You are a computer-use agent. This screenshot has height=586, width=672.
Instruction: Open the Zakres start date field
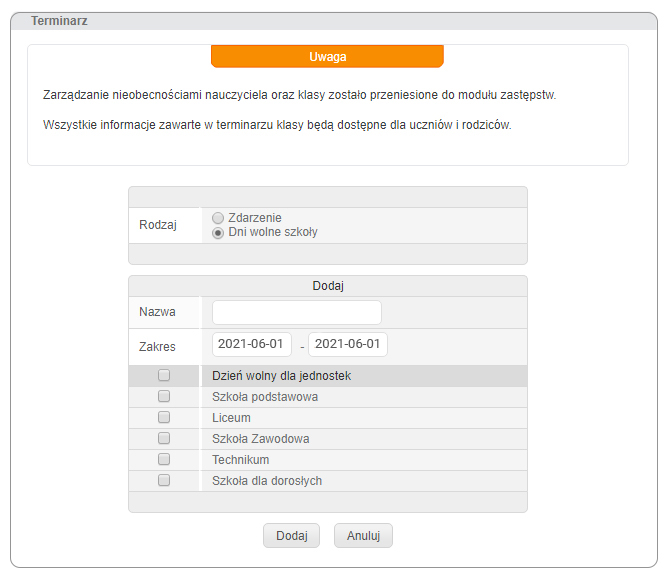252,344
